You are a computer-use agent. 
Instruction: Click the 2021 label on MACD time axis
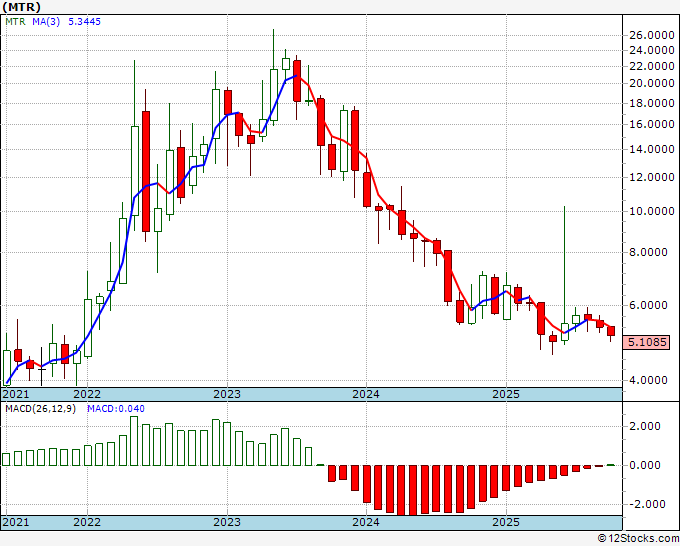[x=16, y=522]
